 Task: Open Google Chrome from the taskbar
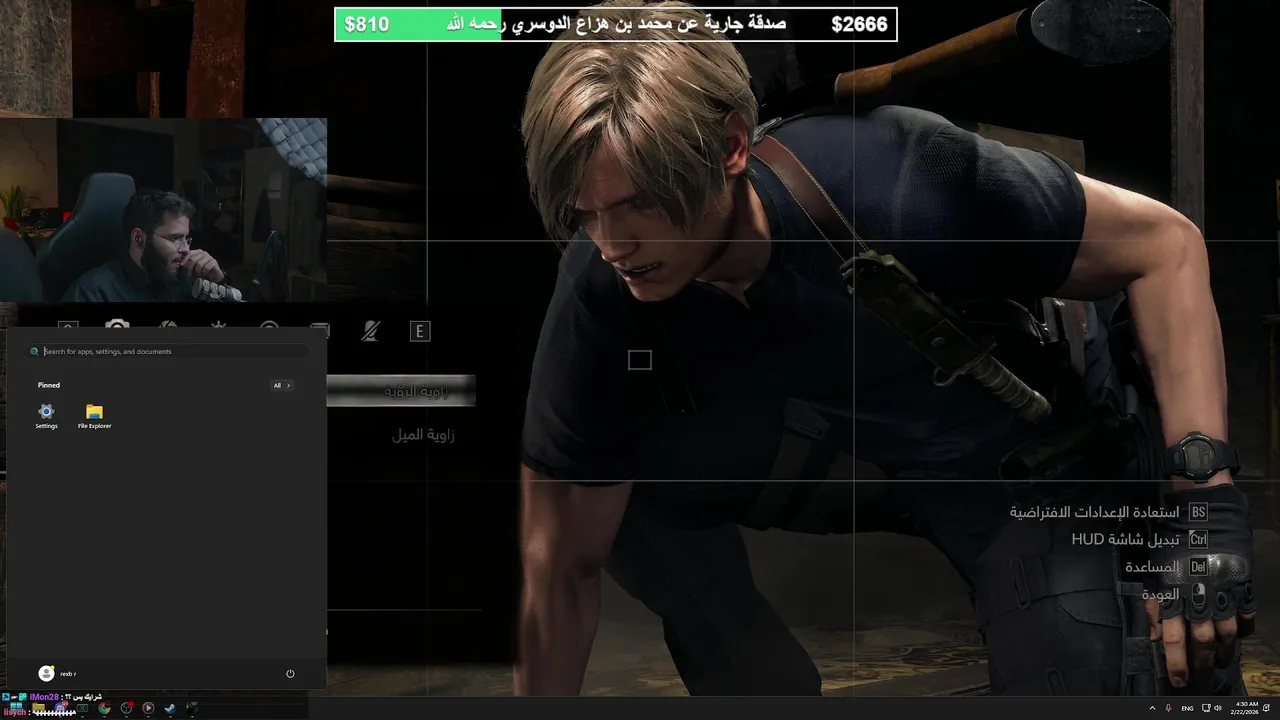[x=104, y=708]
